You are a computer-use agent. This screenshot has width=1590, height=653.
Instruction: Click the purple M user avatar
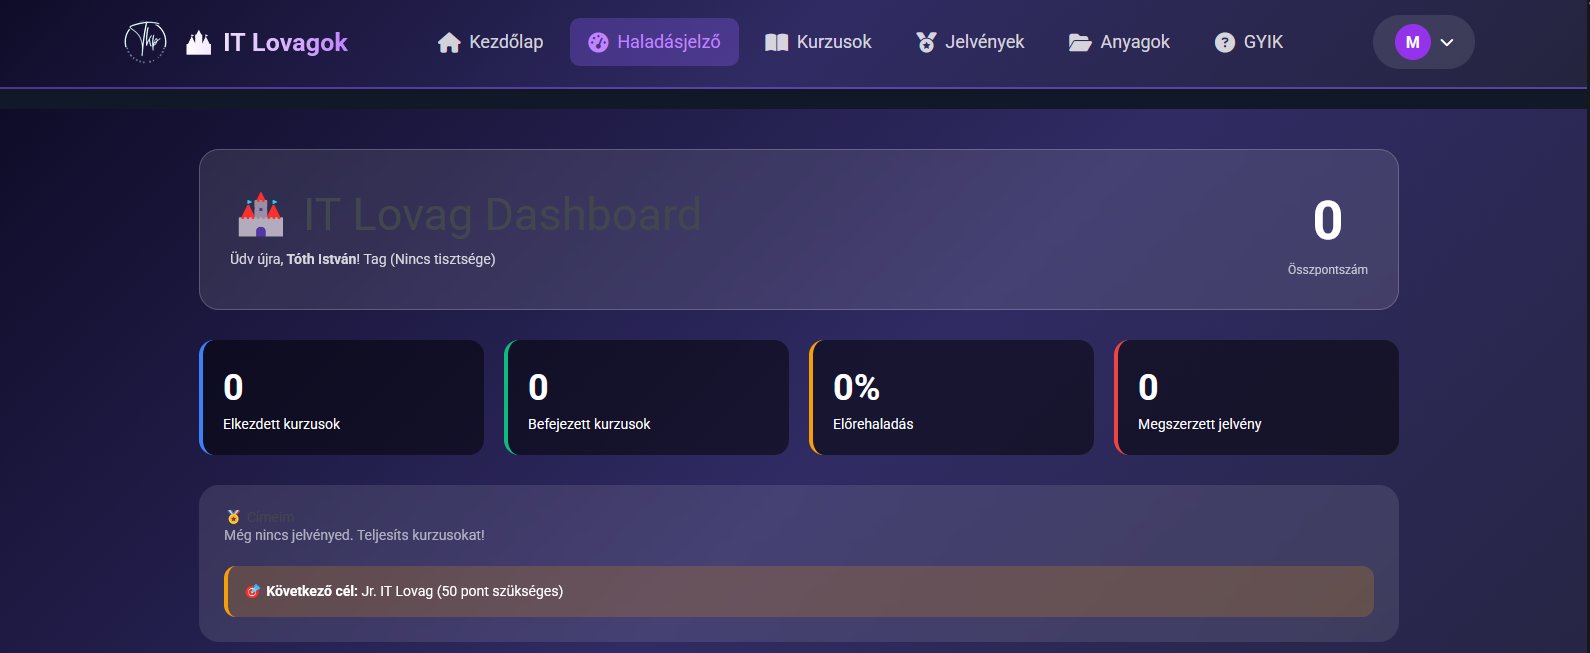1412,42
